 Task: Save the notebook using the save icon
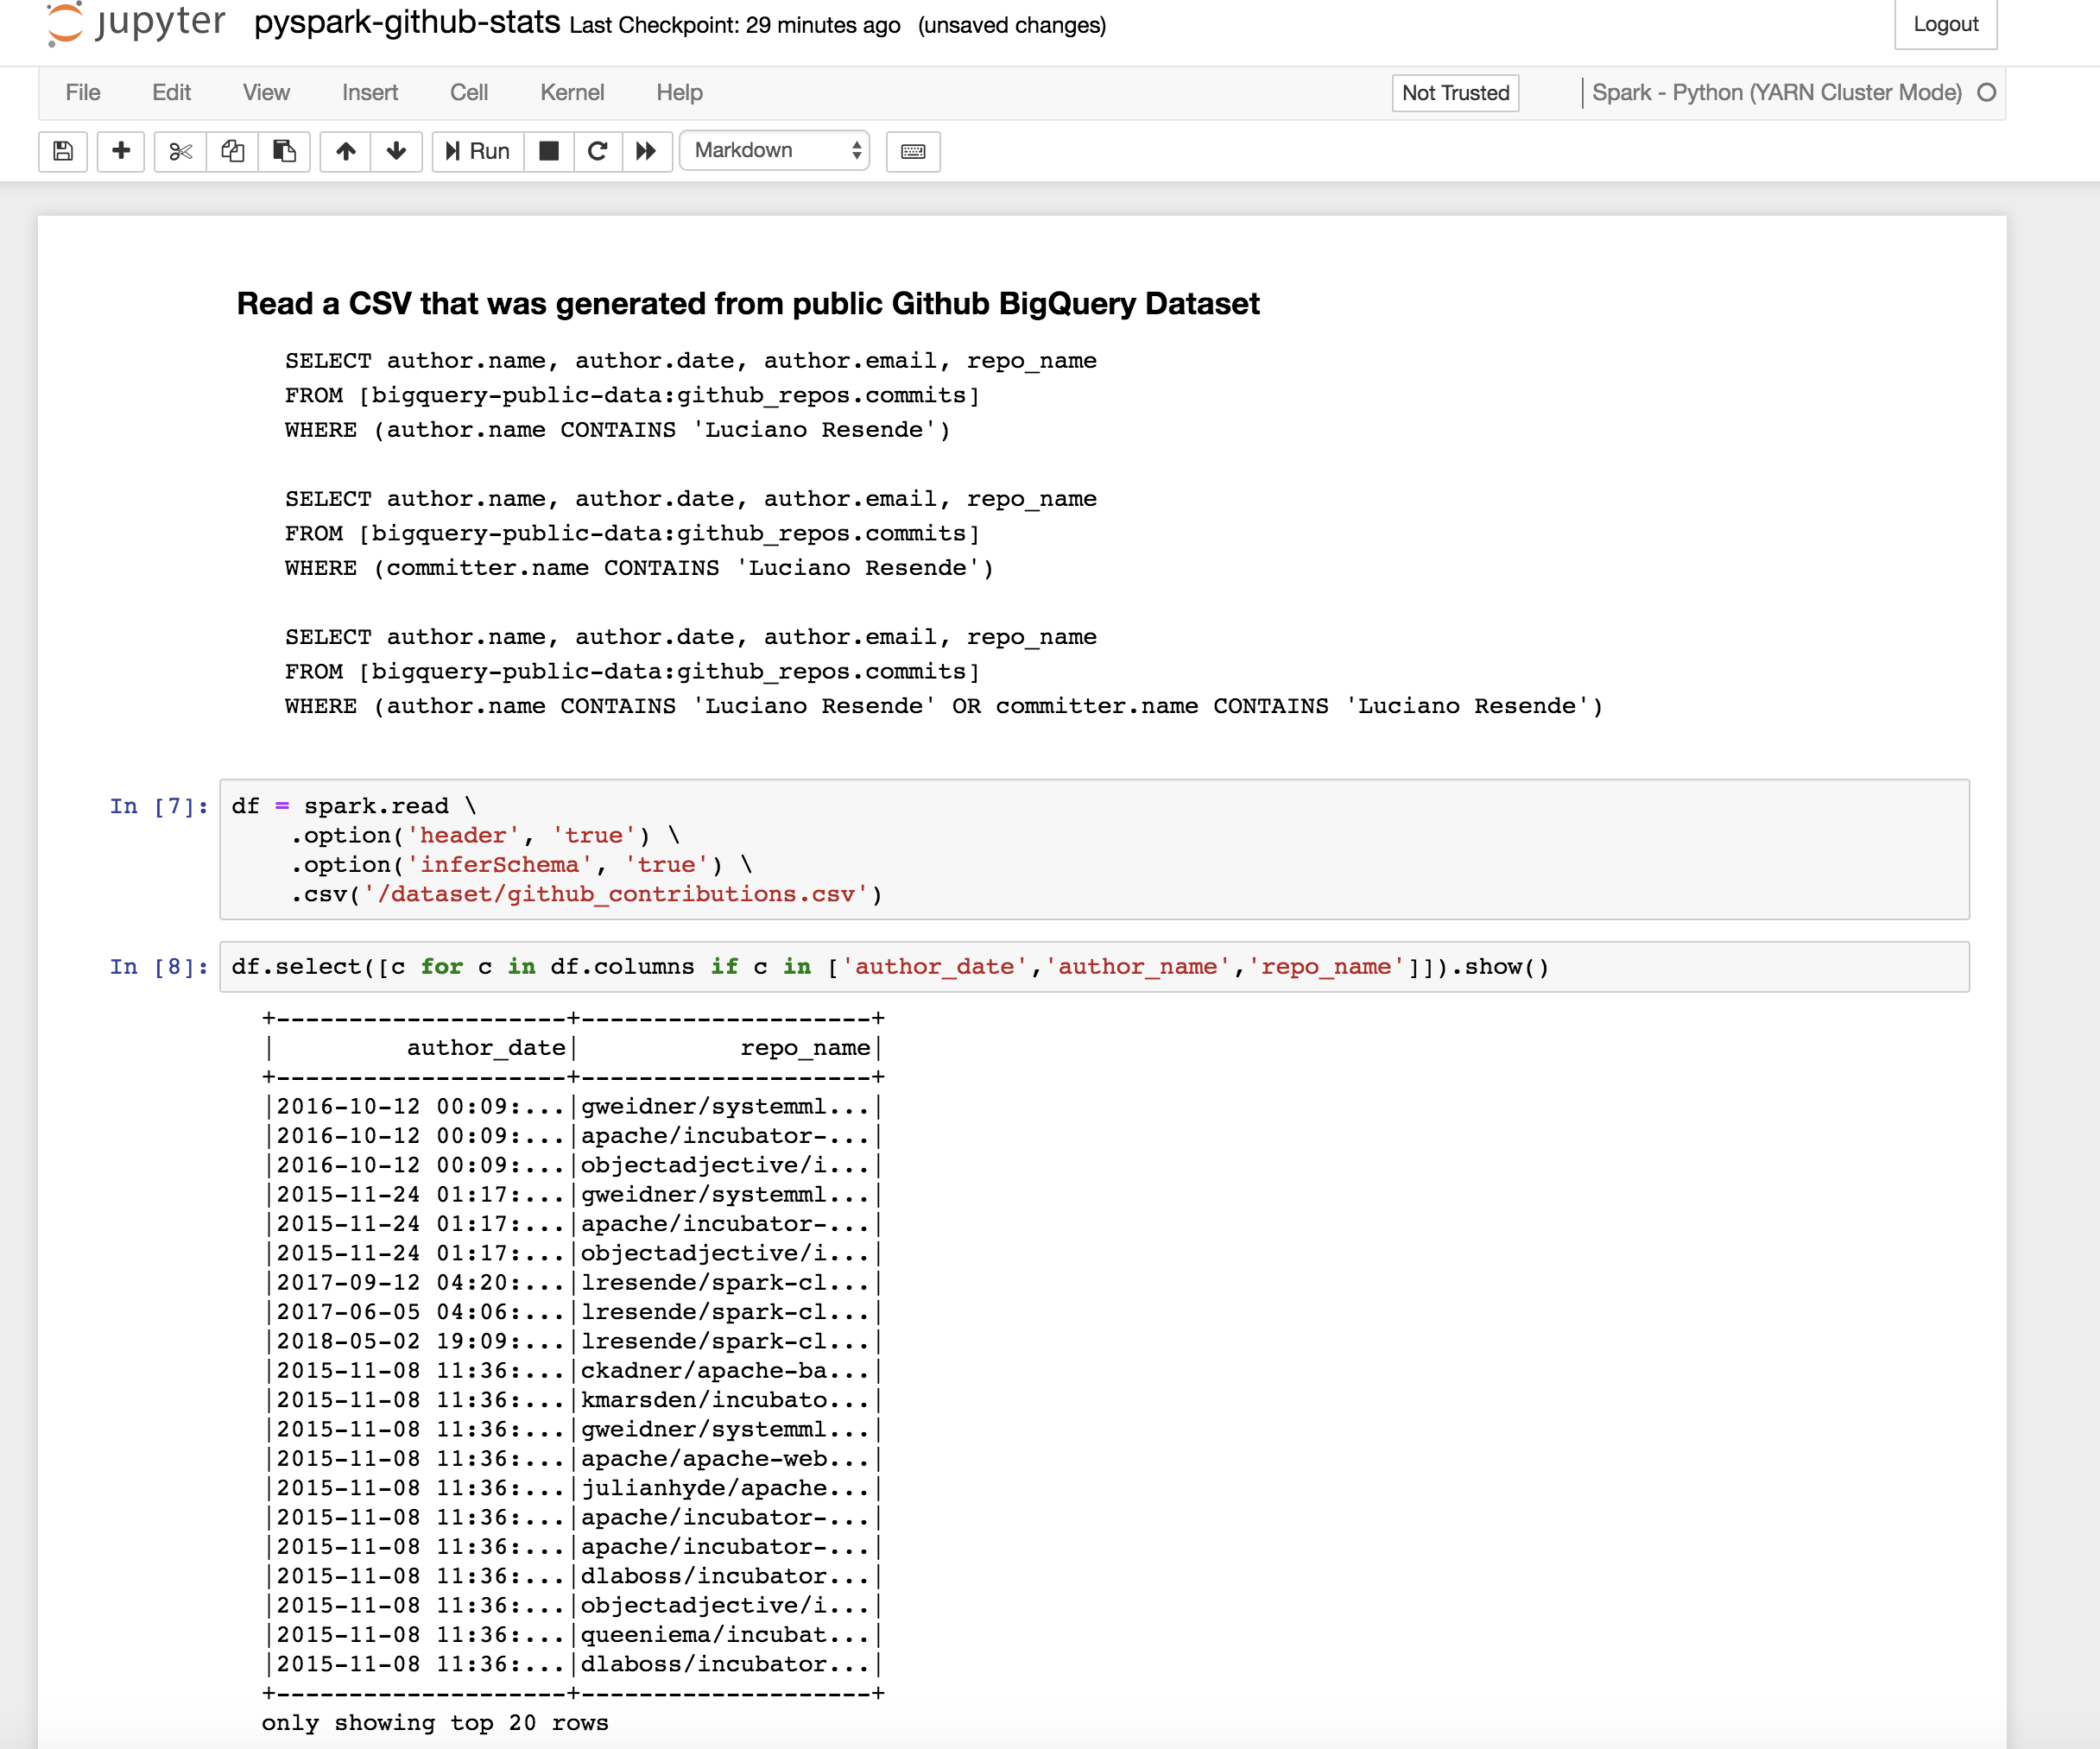click(62, 151)
